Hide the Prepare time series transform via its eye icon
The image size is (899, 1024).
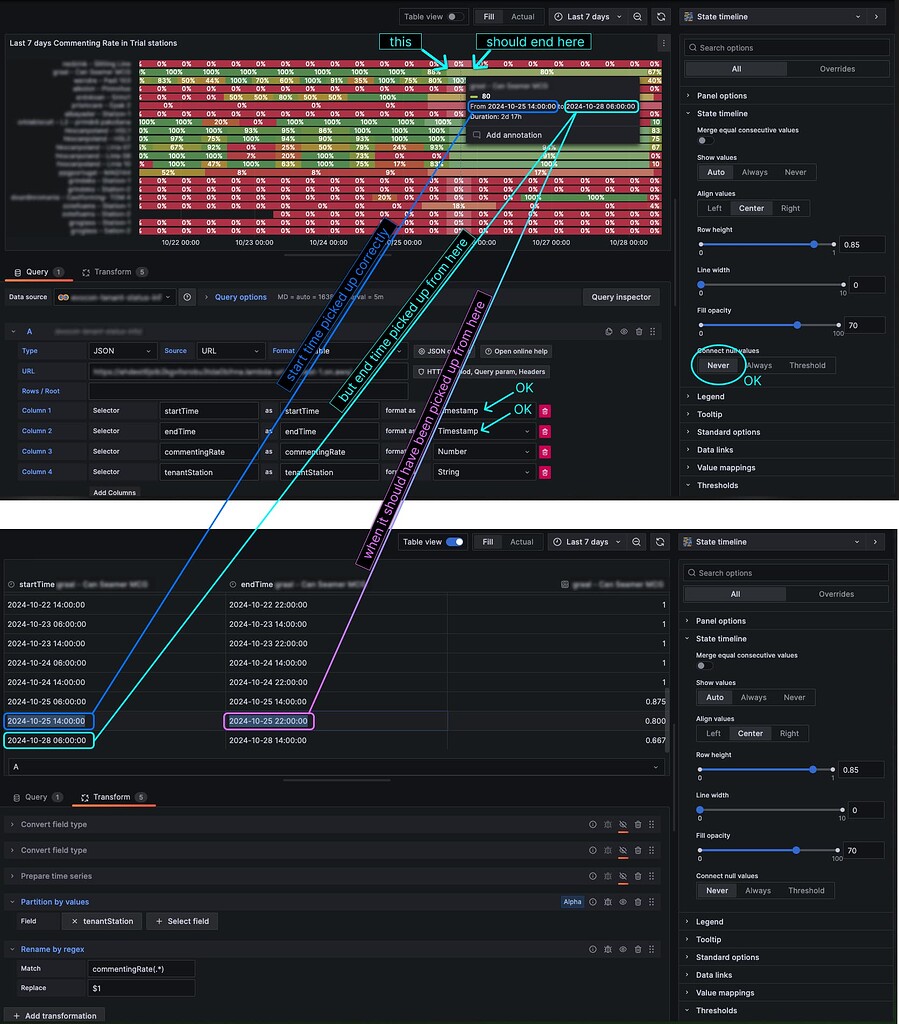624,875
